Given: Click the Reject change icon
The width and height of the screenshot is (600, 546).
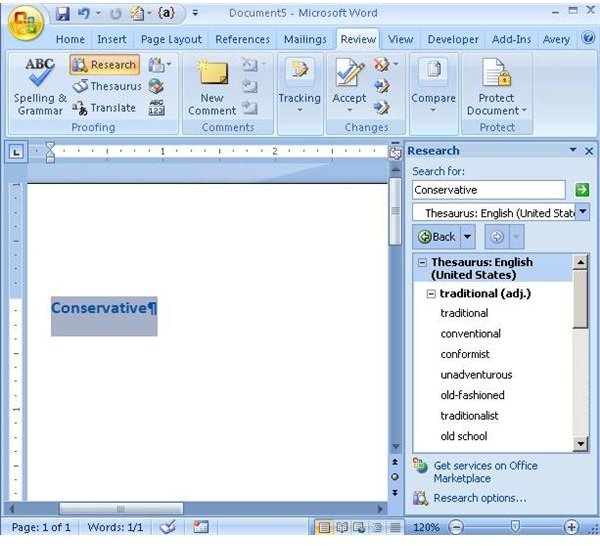Looking at the screenshot, I should tap(382, 64).
